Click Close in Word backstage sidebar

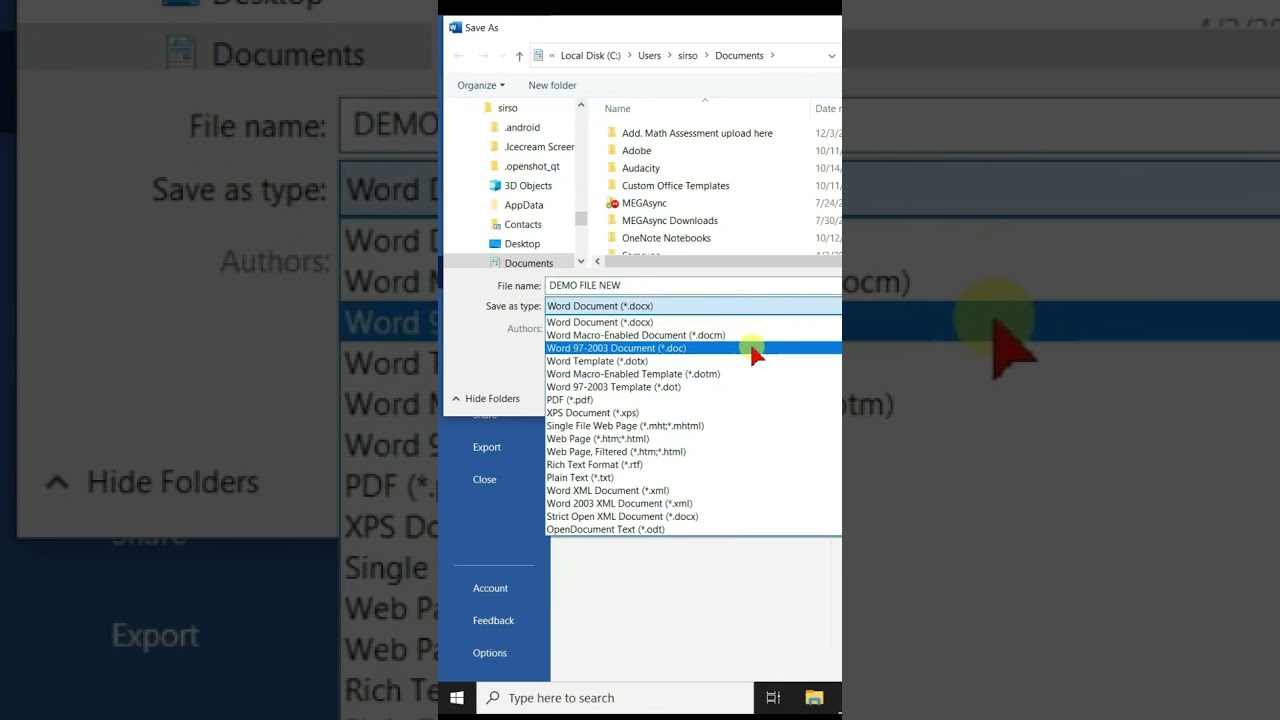point(484,479)
